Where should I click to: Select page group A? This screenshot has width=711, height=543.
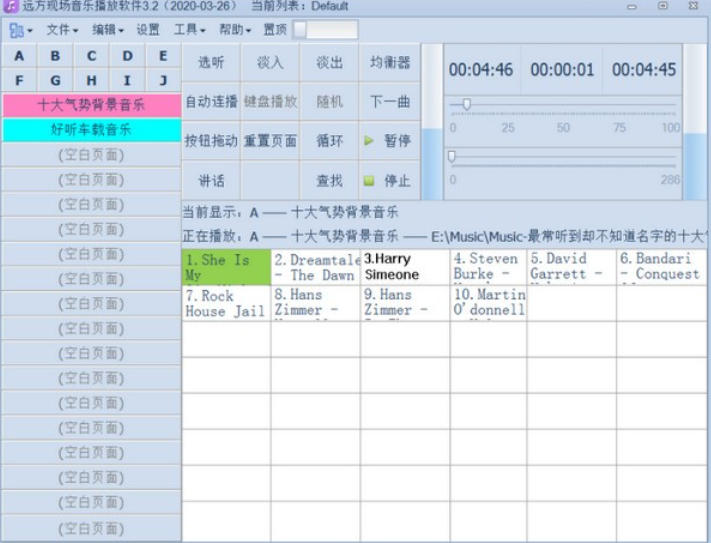pos(19,56)
